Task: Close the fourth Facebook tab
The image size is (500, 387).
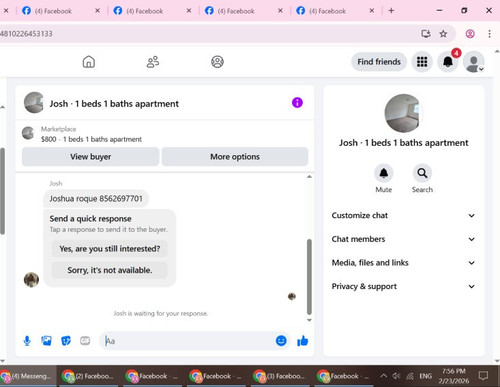Action: (x=372, y=11)
